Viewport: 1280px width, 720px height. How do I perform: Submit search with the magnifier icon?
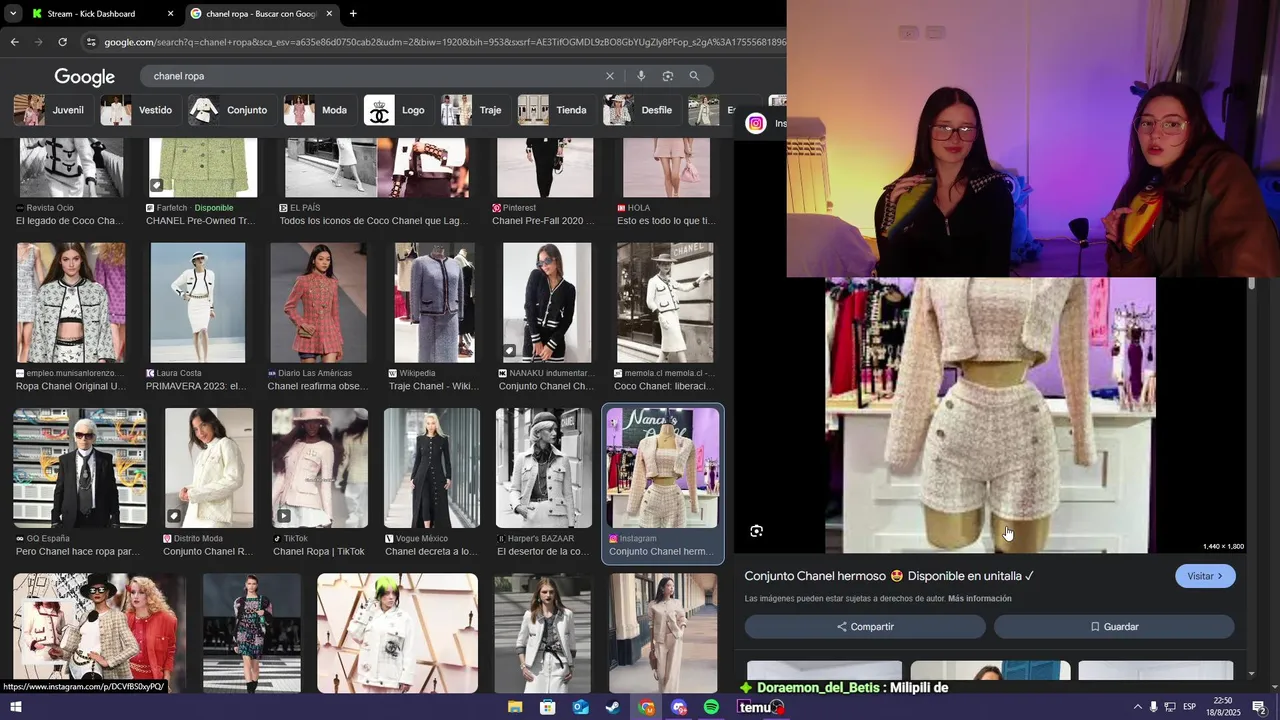694,76
